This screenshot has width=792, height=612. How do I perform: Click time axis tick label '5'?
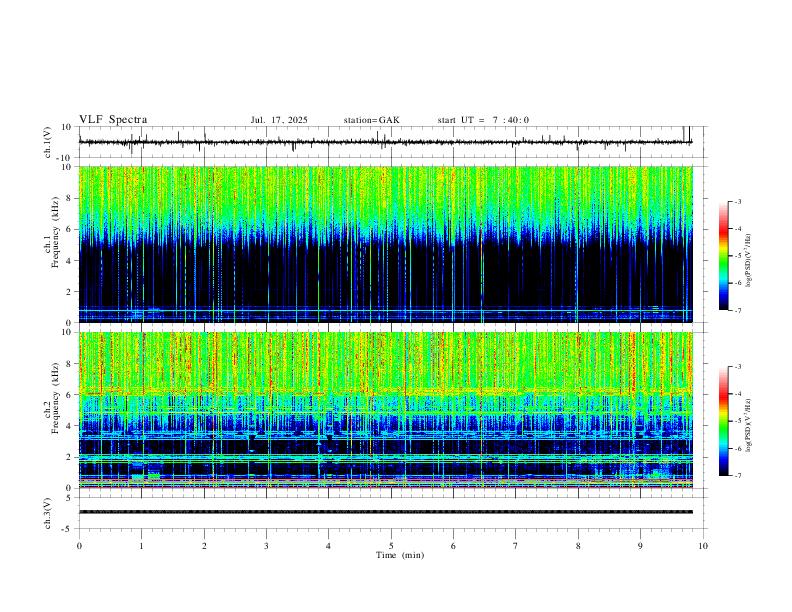(391, 546)
